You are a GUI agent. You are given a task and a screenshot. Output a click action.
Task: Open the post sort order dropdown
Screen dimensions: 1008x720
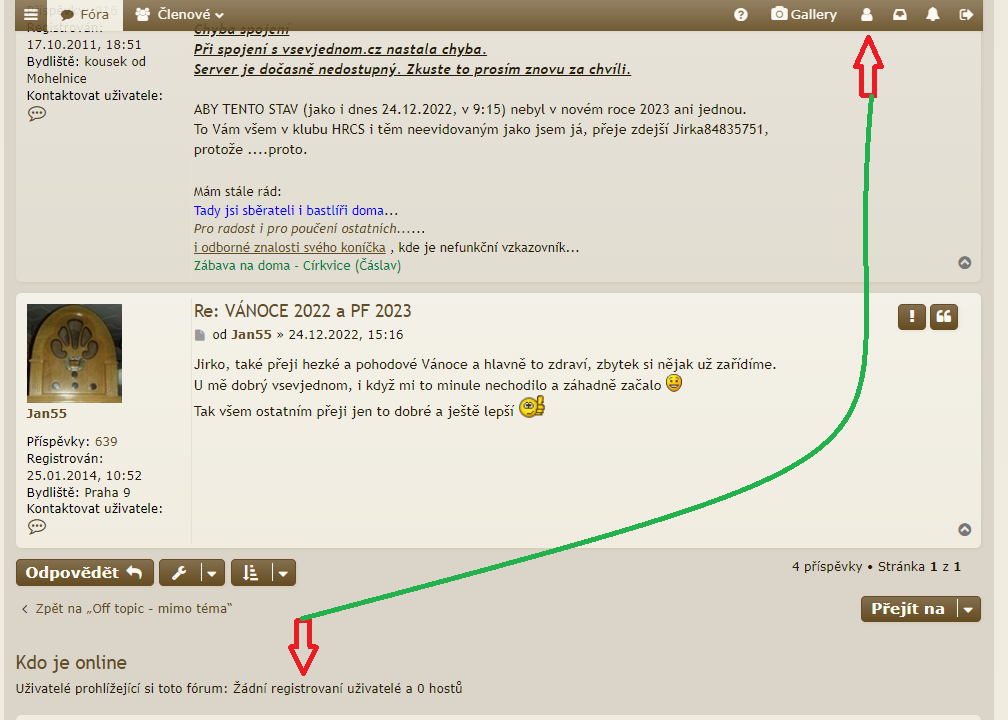pyautogui.click(x=263, y=573)
